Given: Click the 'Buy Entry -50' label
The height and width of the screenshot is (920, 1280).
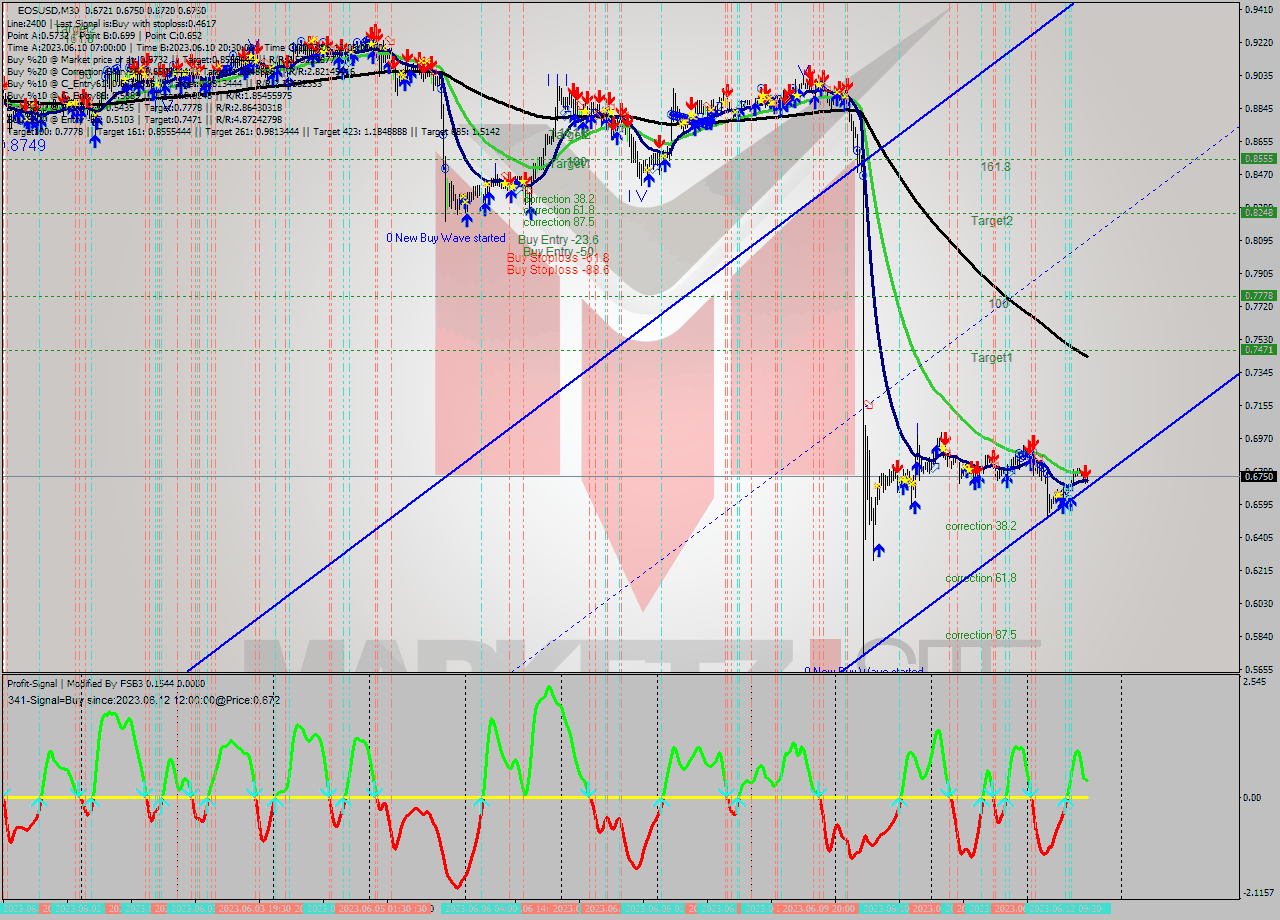Looking at the screenshot, I should tap(558, 251).
